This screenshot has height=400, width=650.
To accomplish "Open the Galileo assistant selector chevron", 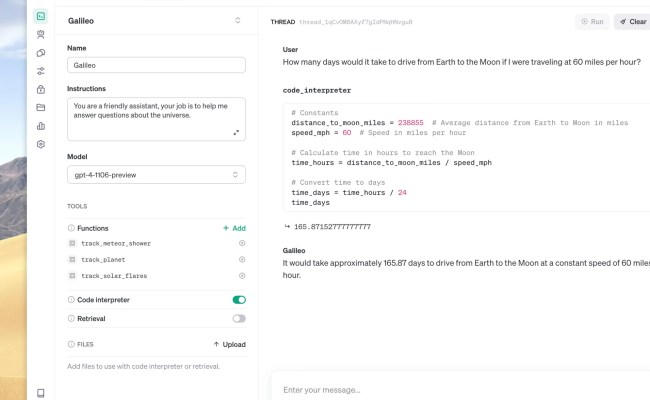I will coord(238,20).
